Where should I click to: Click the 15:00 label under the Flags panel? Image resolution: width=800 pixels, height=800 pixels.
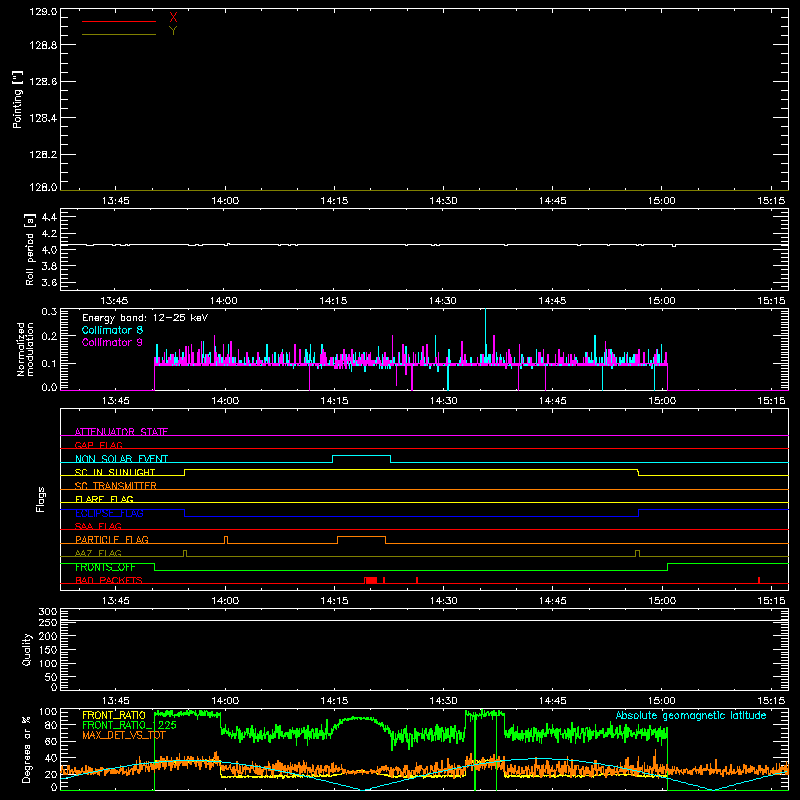[662, 601]
